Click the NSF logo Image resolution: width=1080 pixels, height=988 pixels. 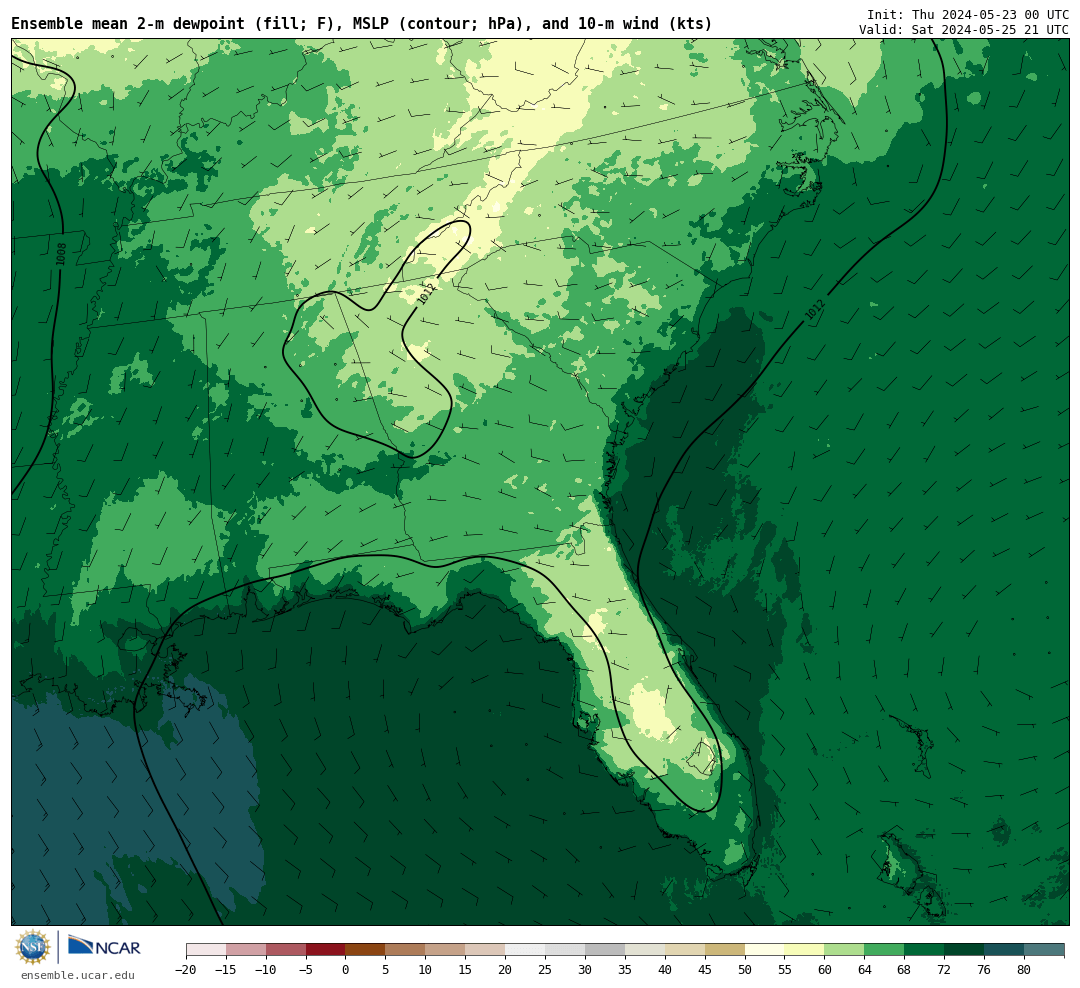click(33, 947)
